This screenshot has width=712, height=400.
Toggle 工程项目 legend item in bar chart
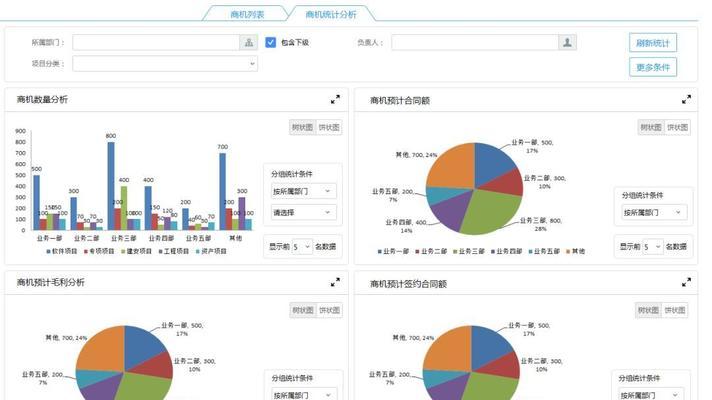173,251
